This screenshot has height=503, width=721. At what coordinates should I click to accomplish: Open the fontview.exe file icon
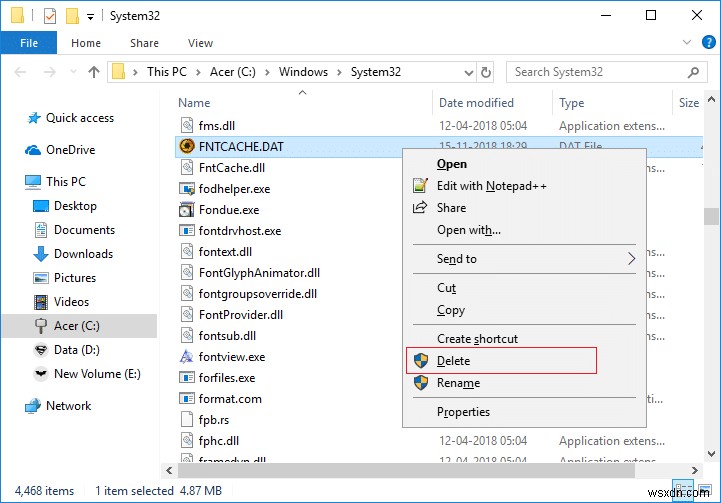click(187, 357)
